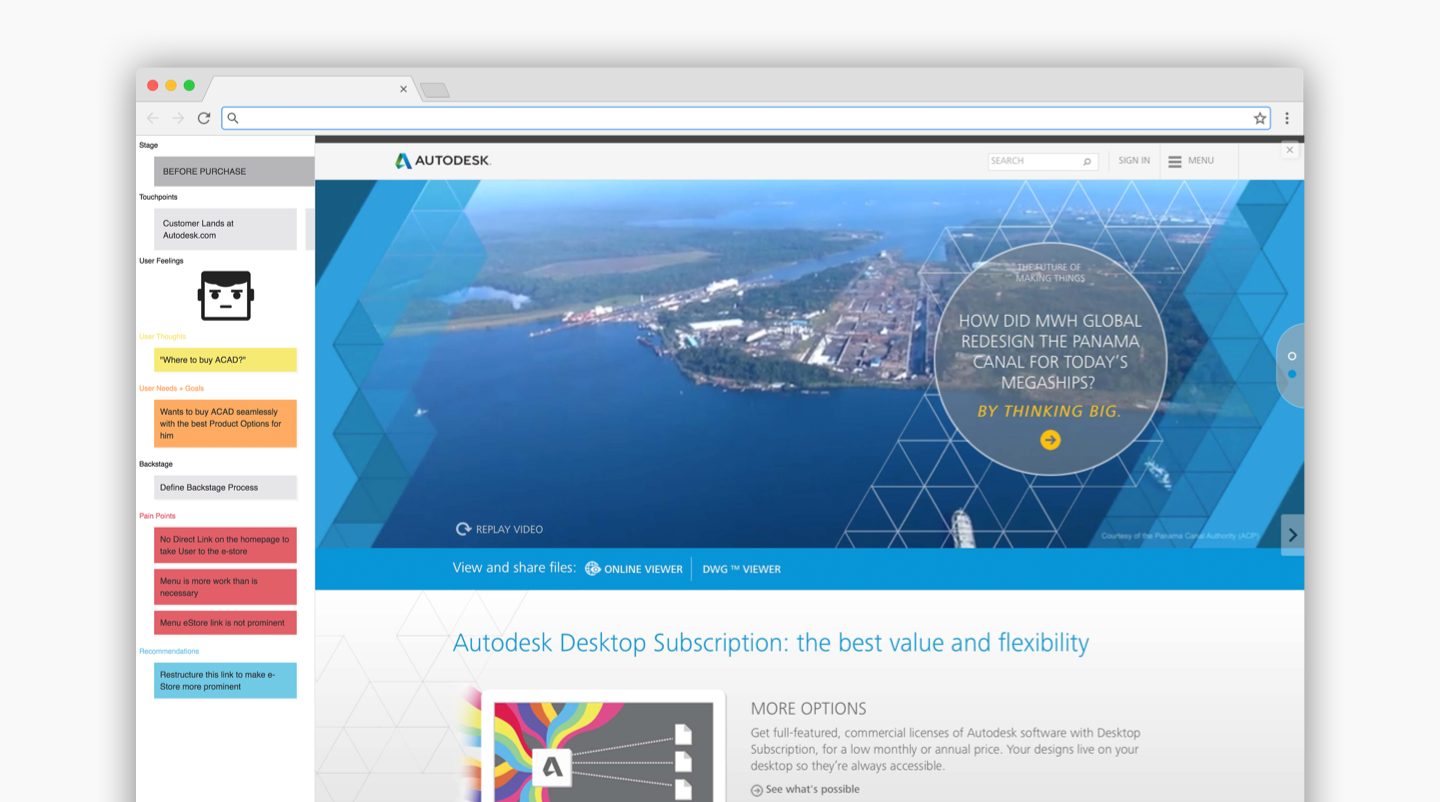This screenshot has height=802, width=1440.
Task: Open a new tab with the tab button
Action: tap(434, 90)
